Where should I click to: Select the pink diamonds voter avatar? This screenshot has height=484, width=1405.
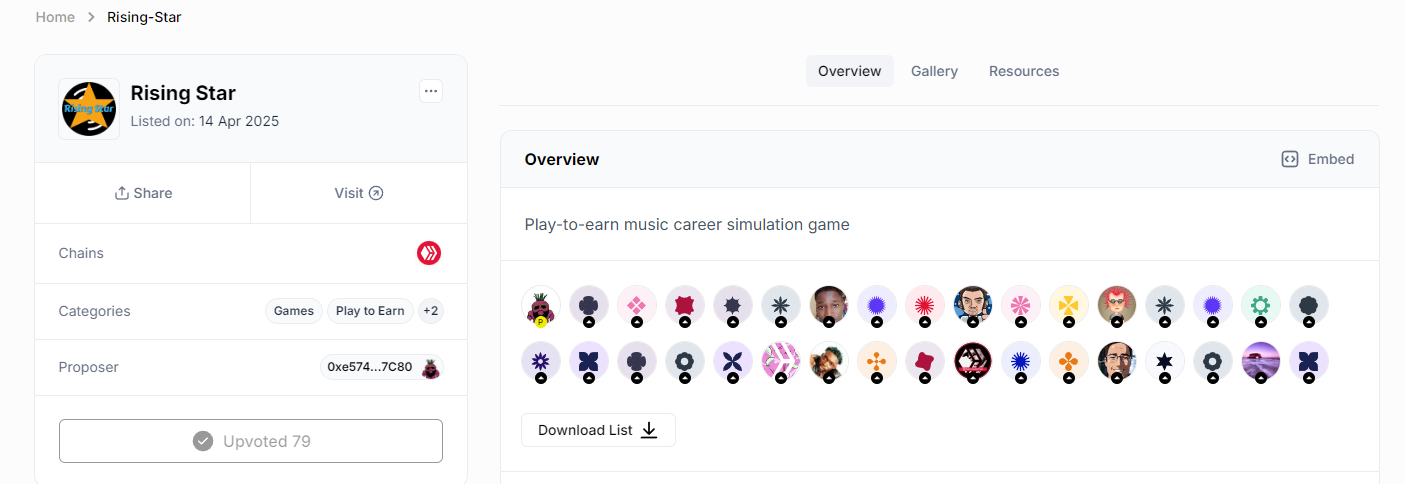click(637, 305)
